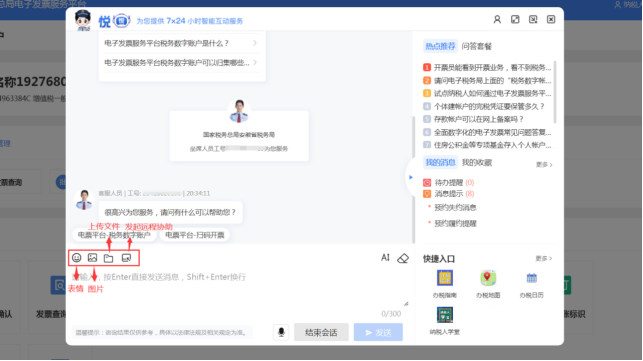Expand 税务数字账户可以归集哪些 question chevron

[255, 62]
